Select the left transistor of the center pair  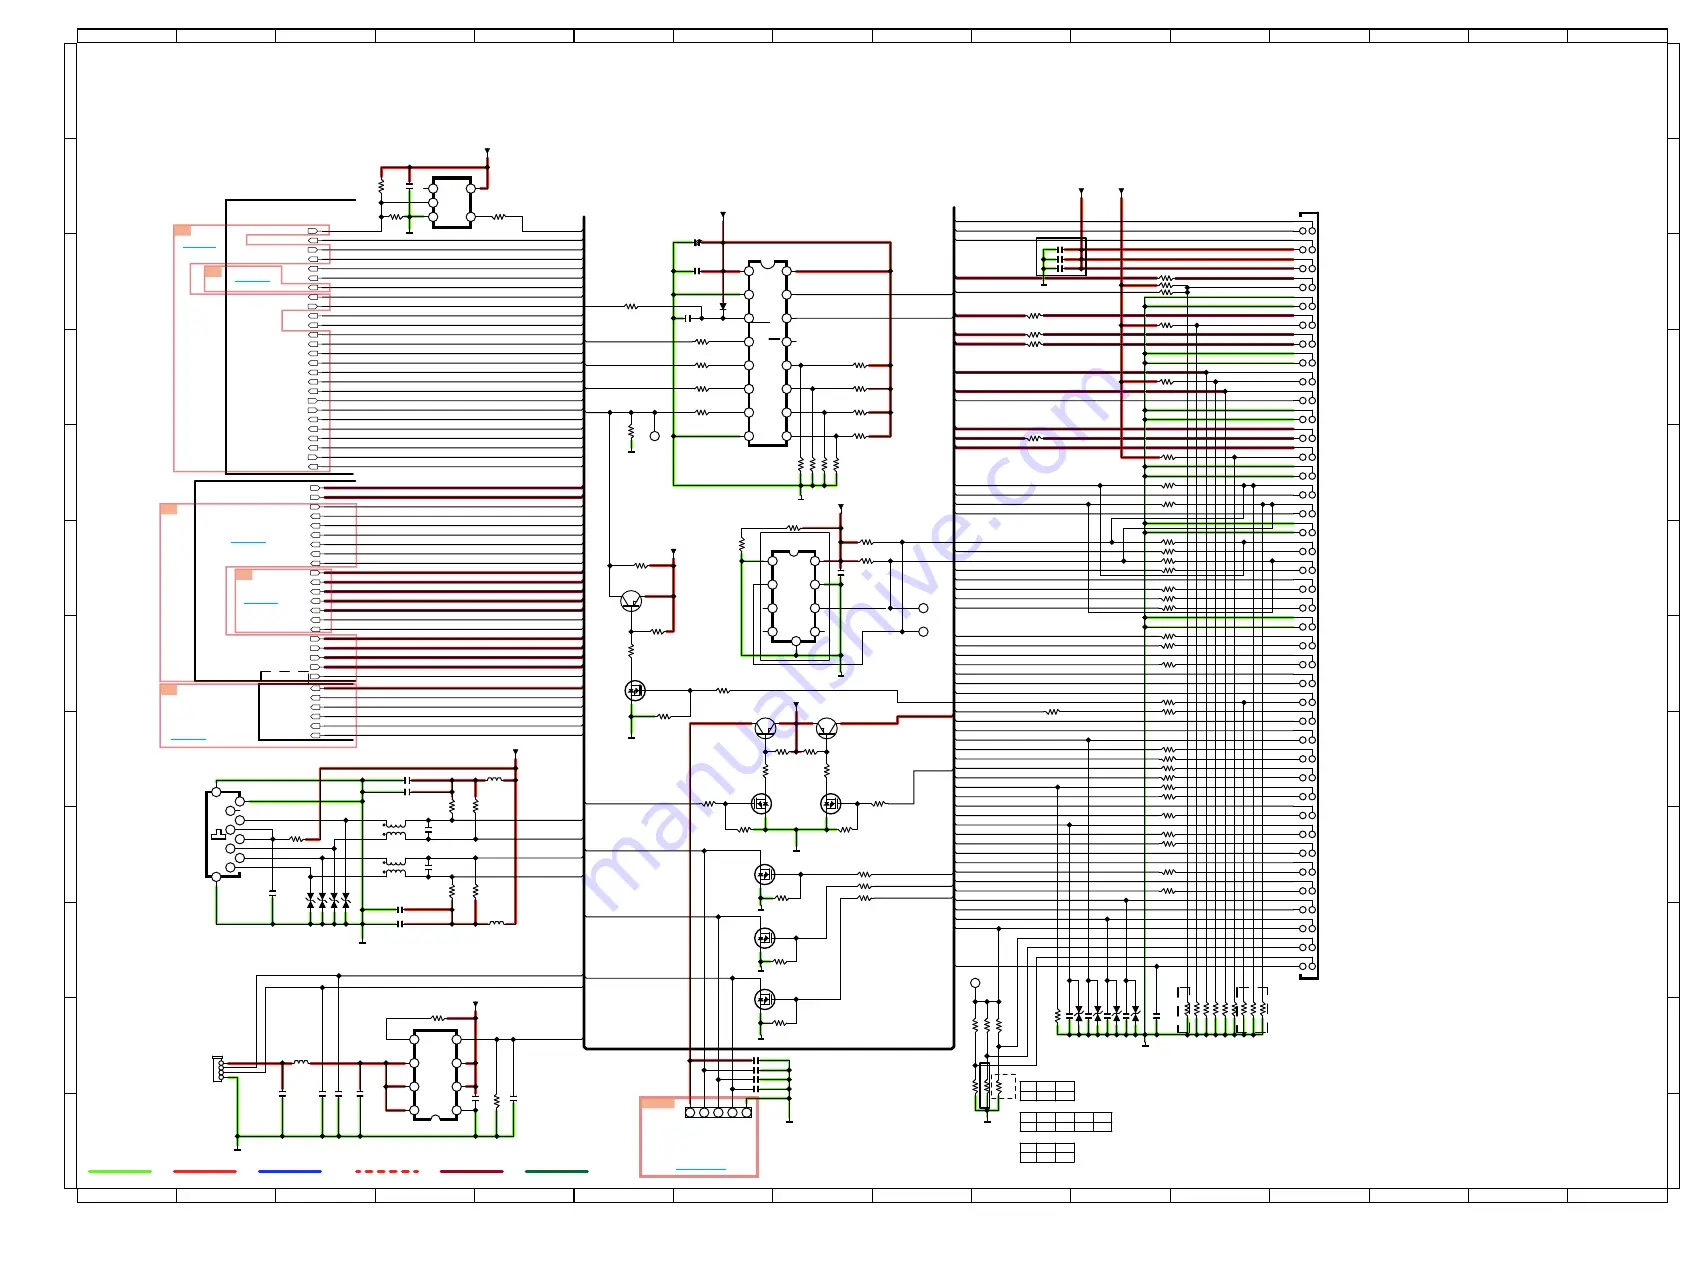tap(766, 727)
